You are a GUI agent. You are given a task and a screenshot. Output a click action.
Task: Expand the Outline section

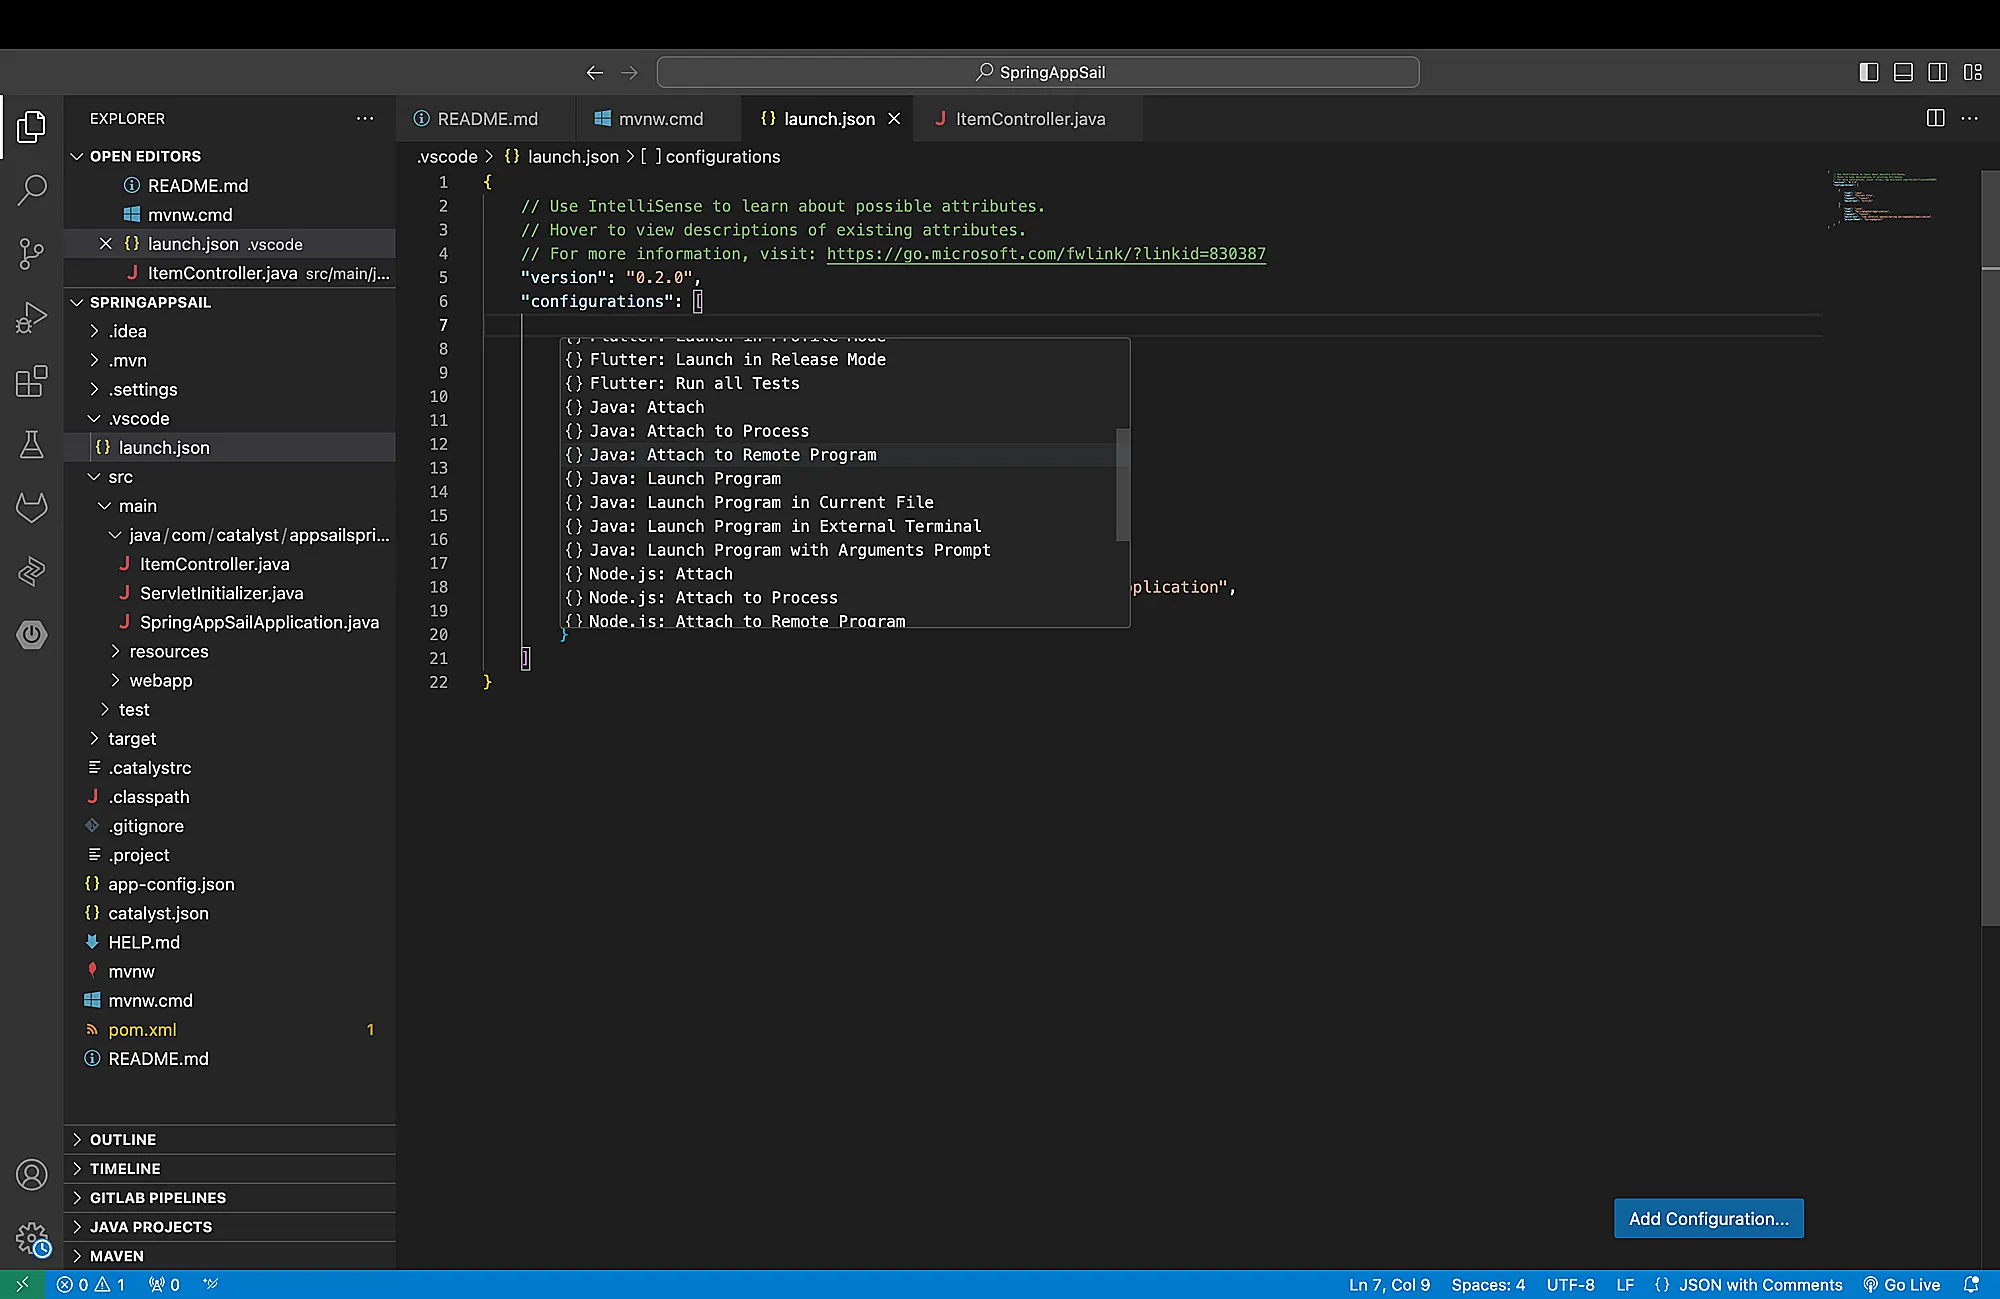coord(230,1139)
